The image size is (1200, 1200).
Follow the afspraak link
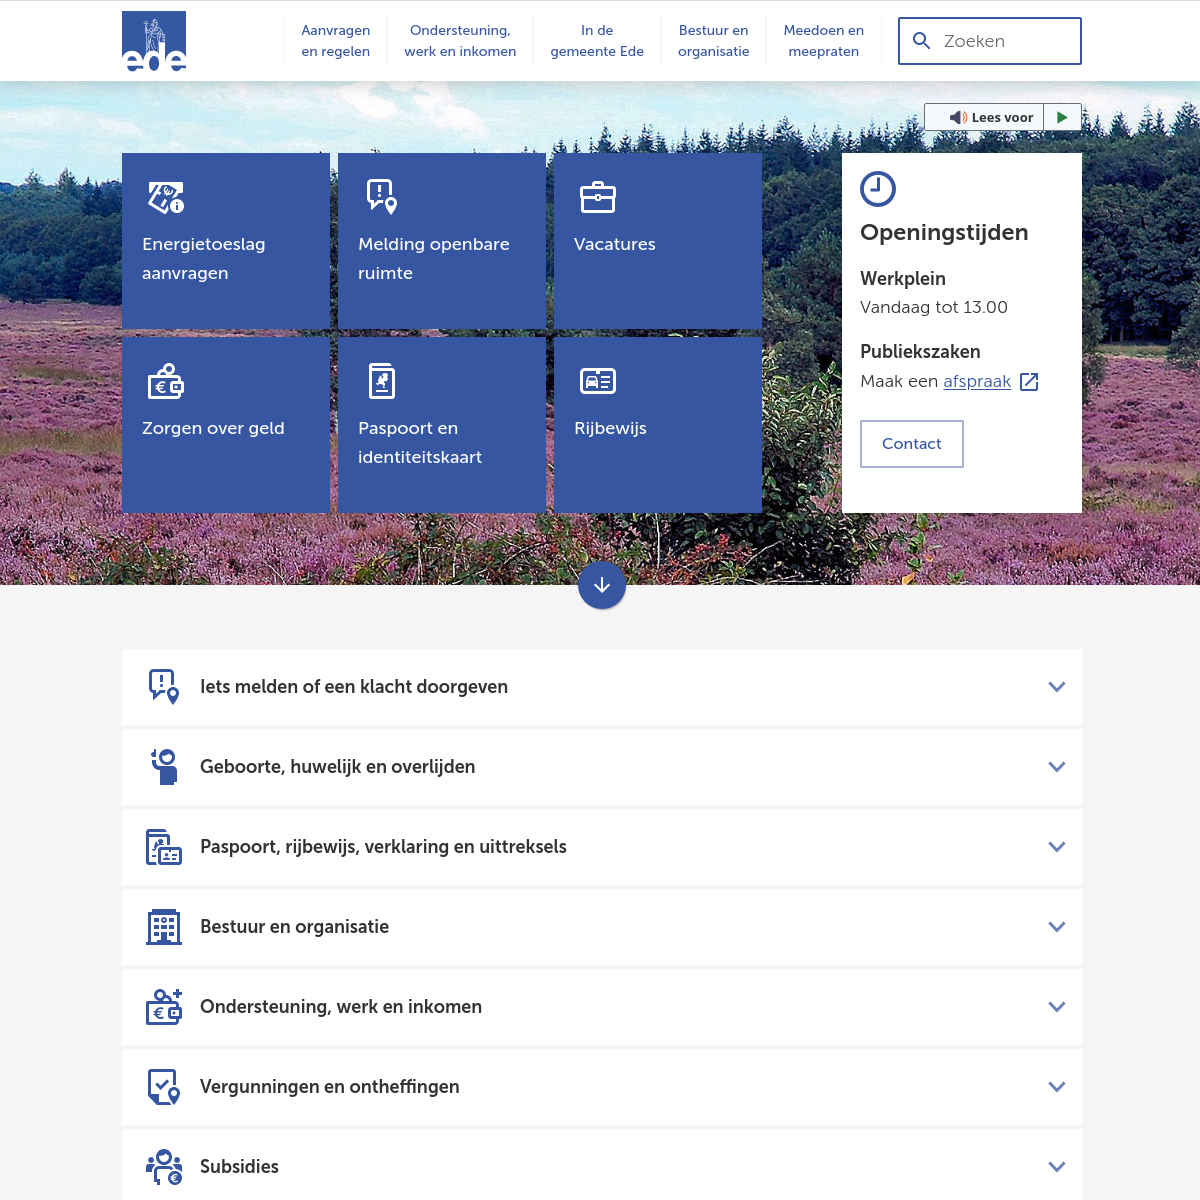977,381
